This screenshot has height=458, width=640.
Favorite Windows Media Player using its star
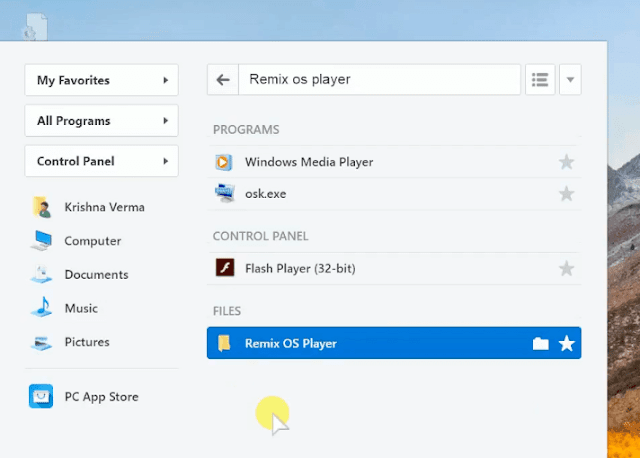point(566,162)
